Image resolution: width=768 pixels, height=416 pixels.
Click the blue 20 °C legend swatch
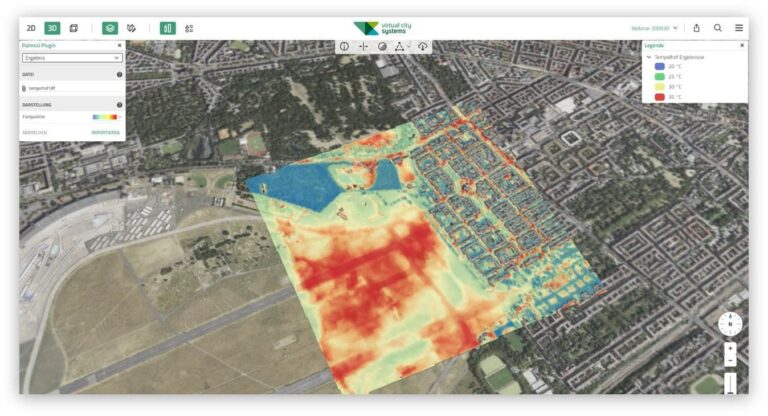click(x=660, y=66)
